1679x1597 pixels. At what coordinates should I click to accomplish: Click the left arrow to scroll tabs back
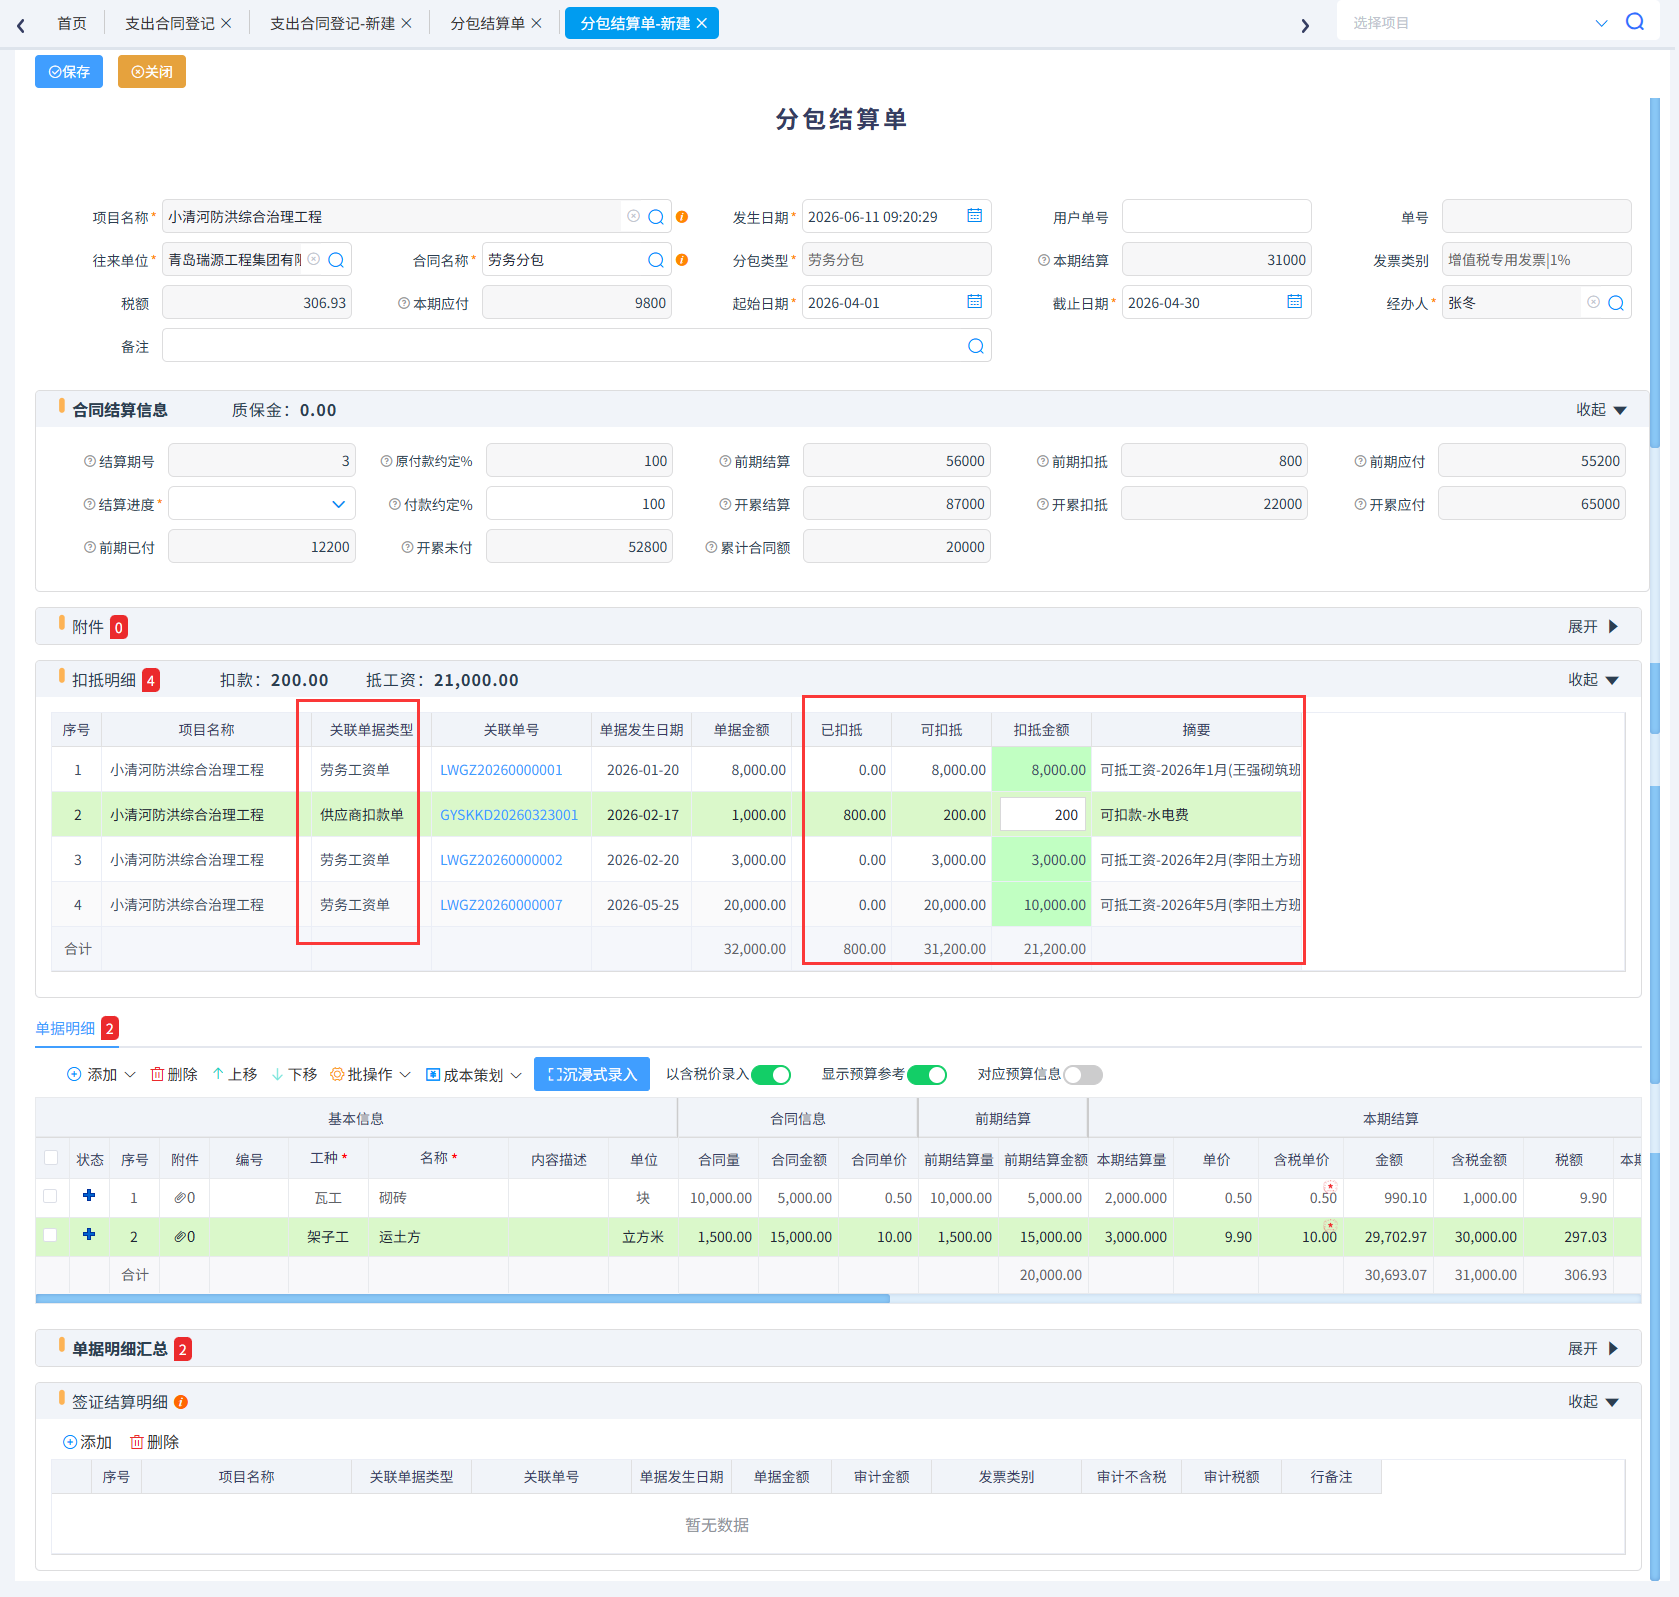coord(21,25)
